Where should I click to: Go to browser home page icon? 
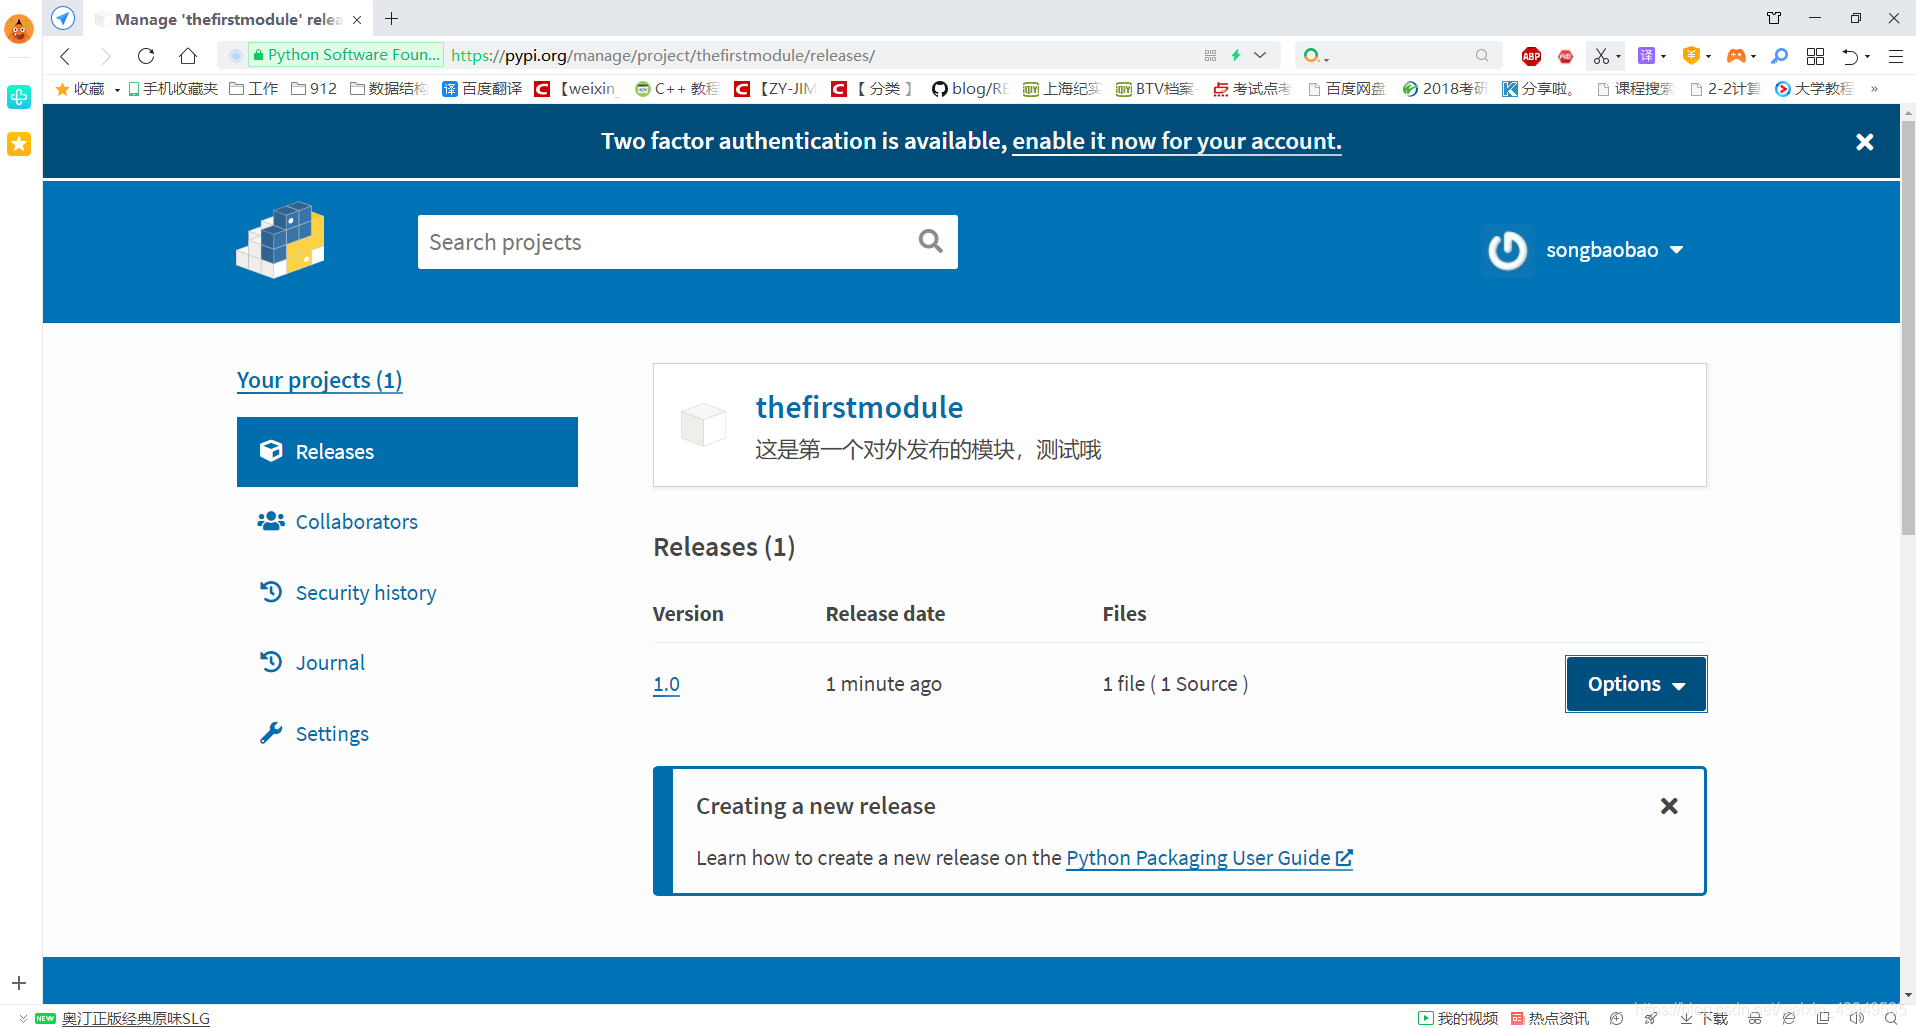(188, 56)
